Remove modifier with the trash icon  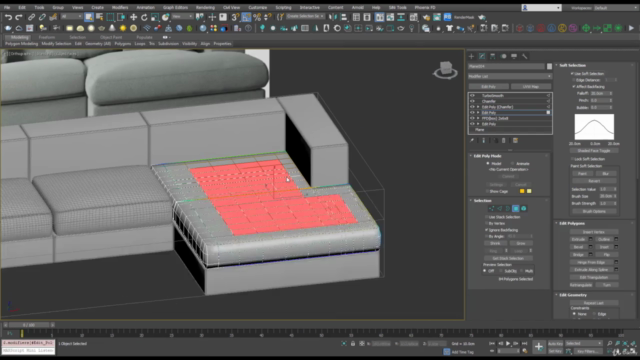[x=504, y=140]
